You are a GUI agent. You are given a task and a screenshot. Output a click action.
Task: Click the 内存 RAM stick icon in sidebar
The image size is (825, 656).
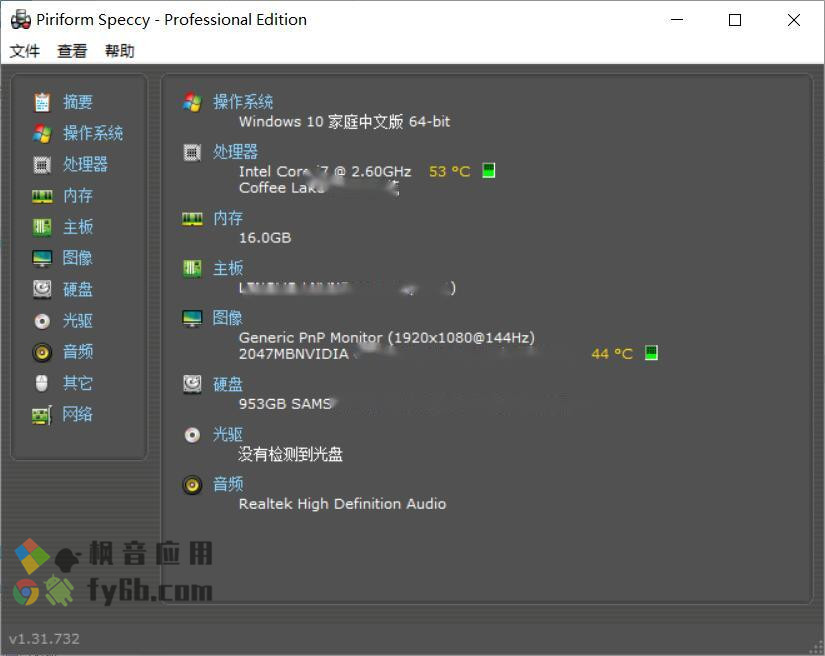pyautogui.click(x=42, y=196)
